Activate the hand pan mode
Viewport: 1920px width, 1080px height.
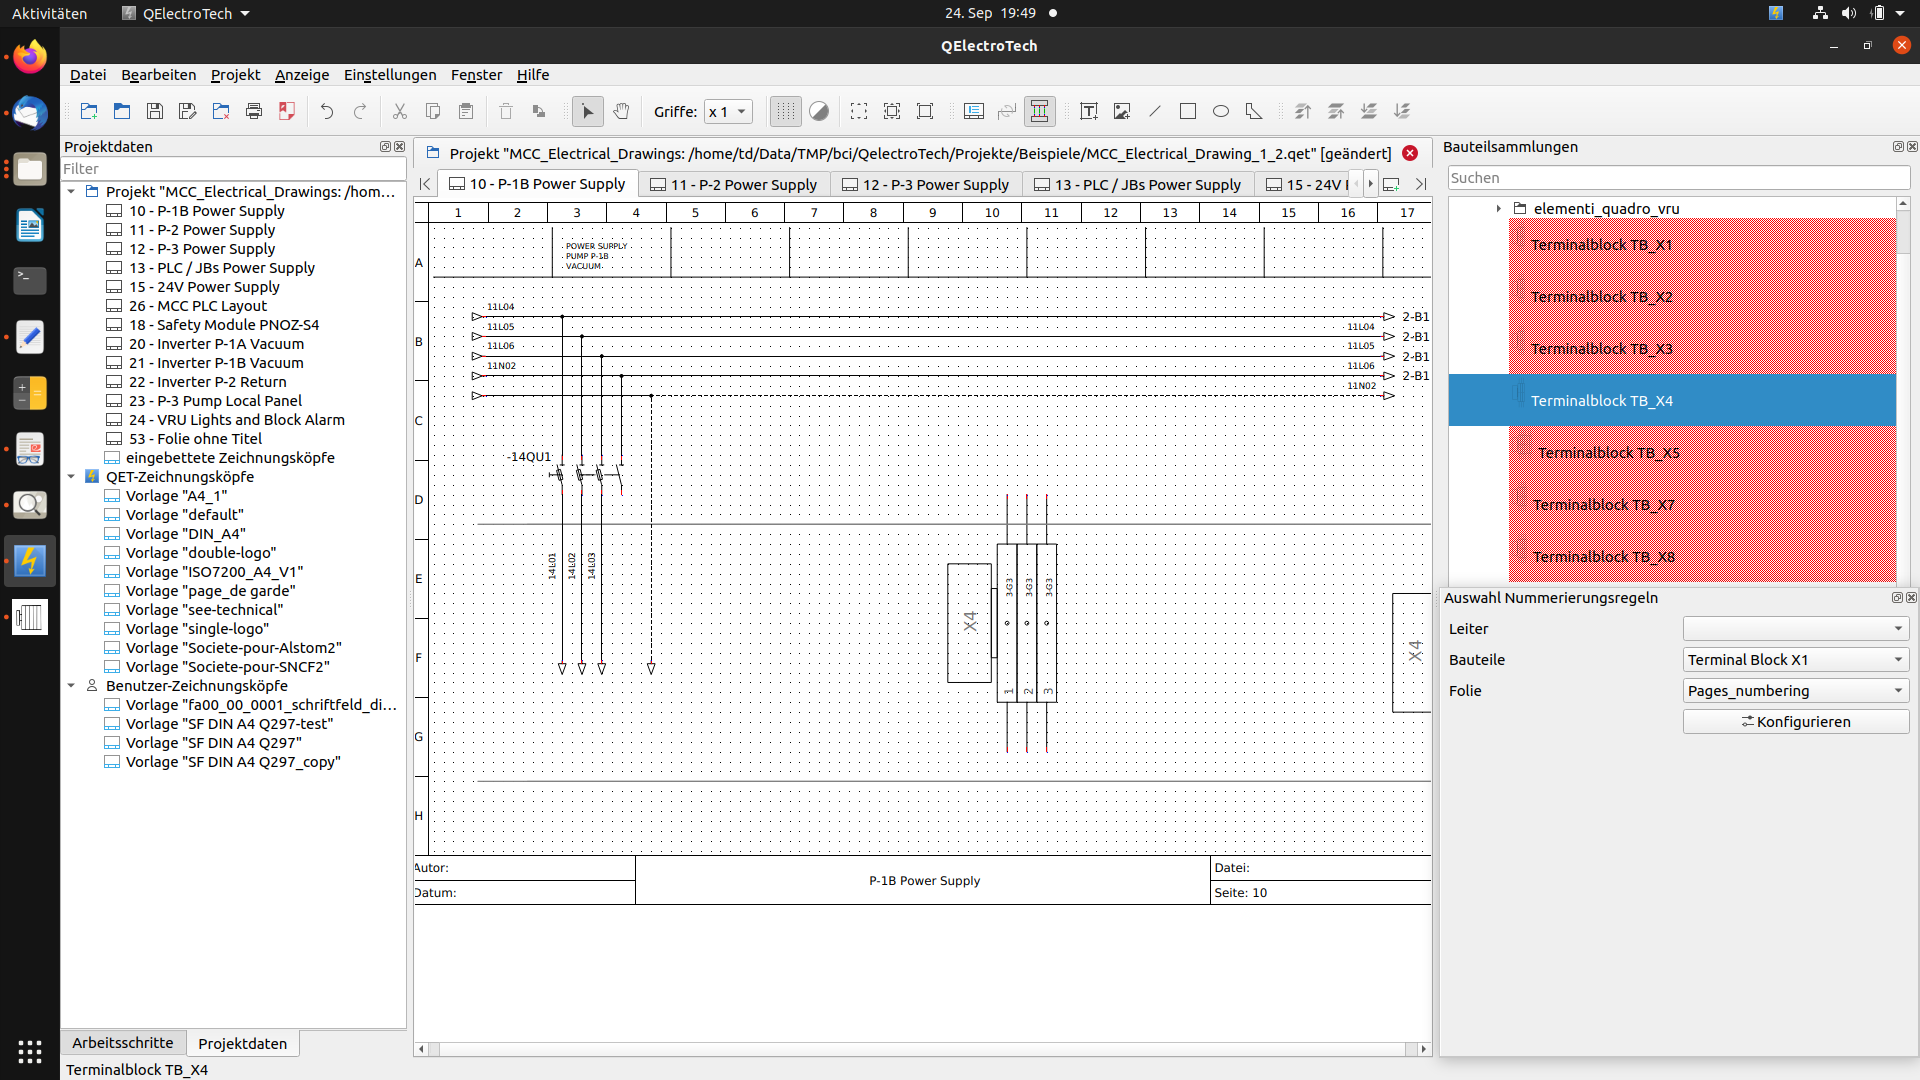pyautogui.click(x=621, y=111)
